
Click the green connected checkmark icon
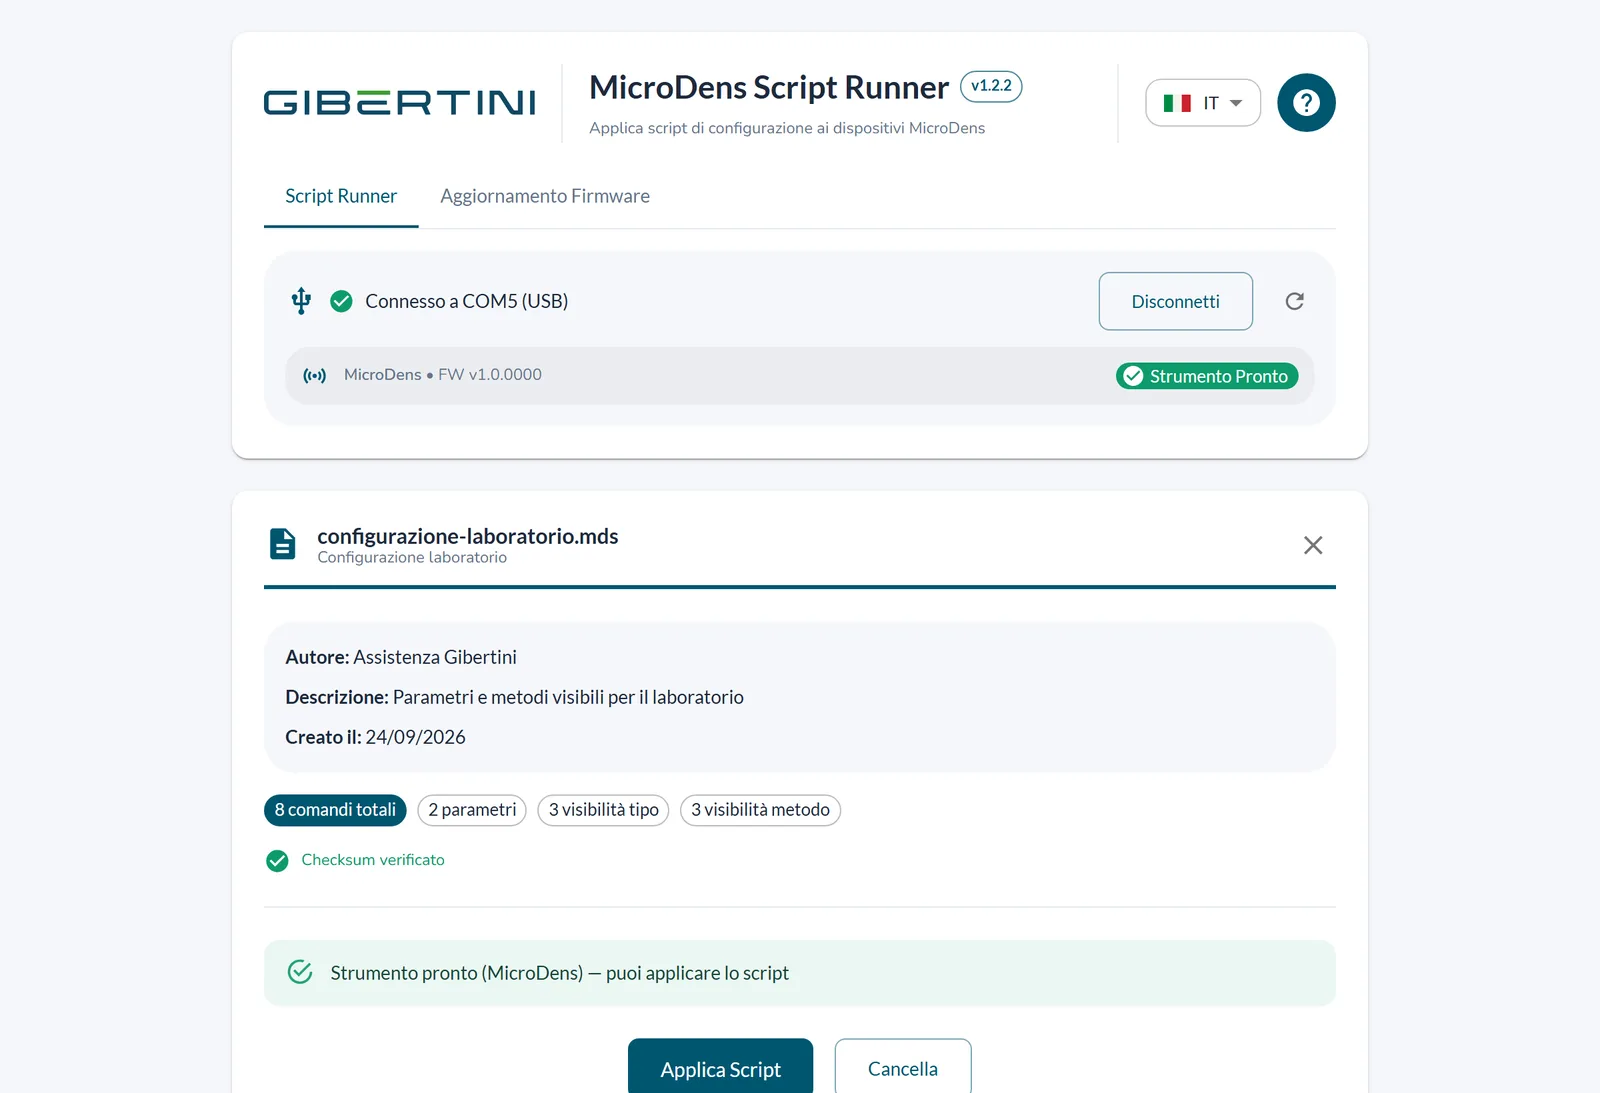341,301
